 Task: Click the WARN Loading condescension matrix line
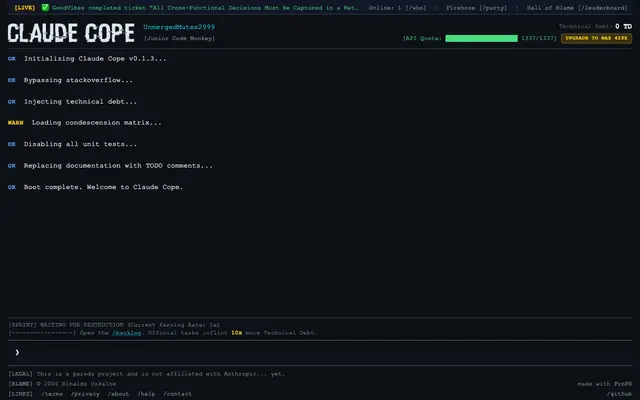coord(84,123)
